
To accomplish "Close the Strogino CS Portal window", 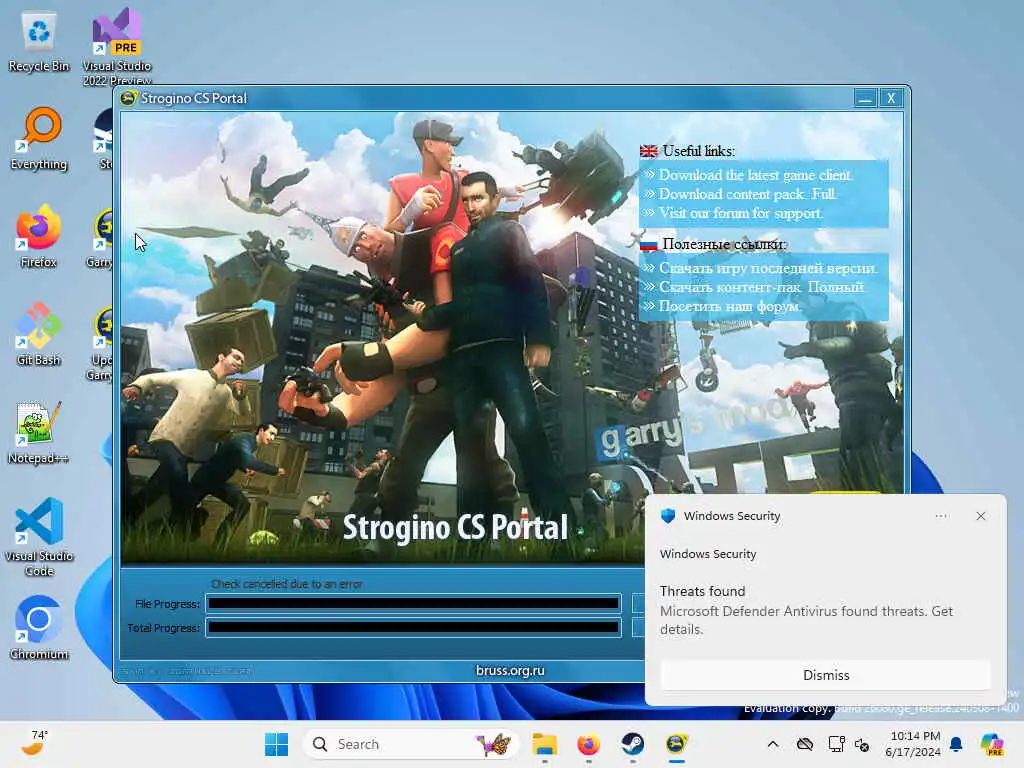I will (x=891, y=99).
